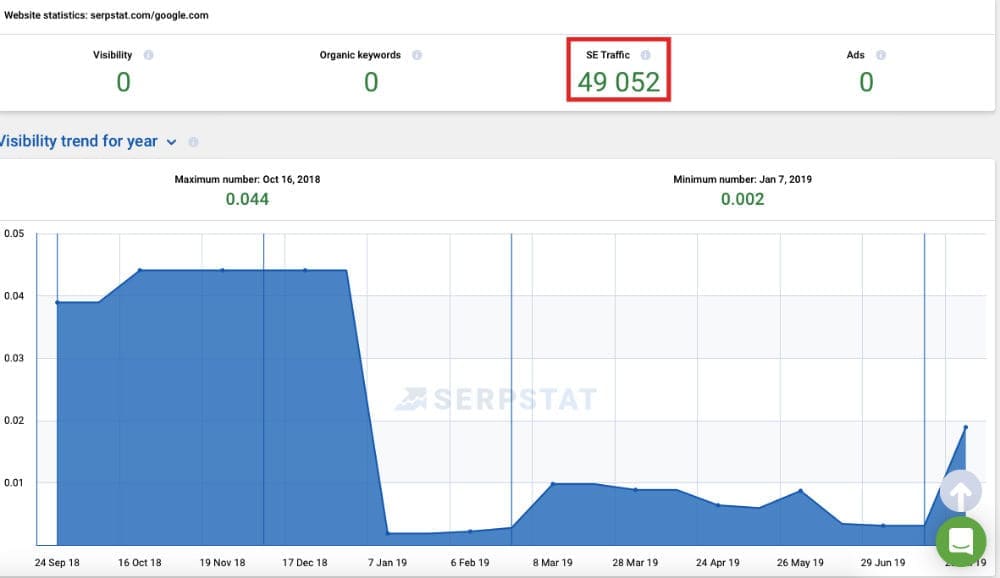This screenshot has height=578, width=1000.
Task: Click the 19 Nov 18 axis label
Action: click(223, 563)
